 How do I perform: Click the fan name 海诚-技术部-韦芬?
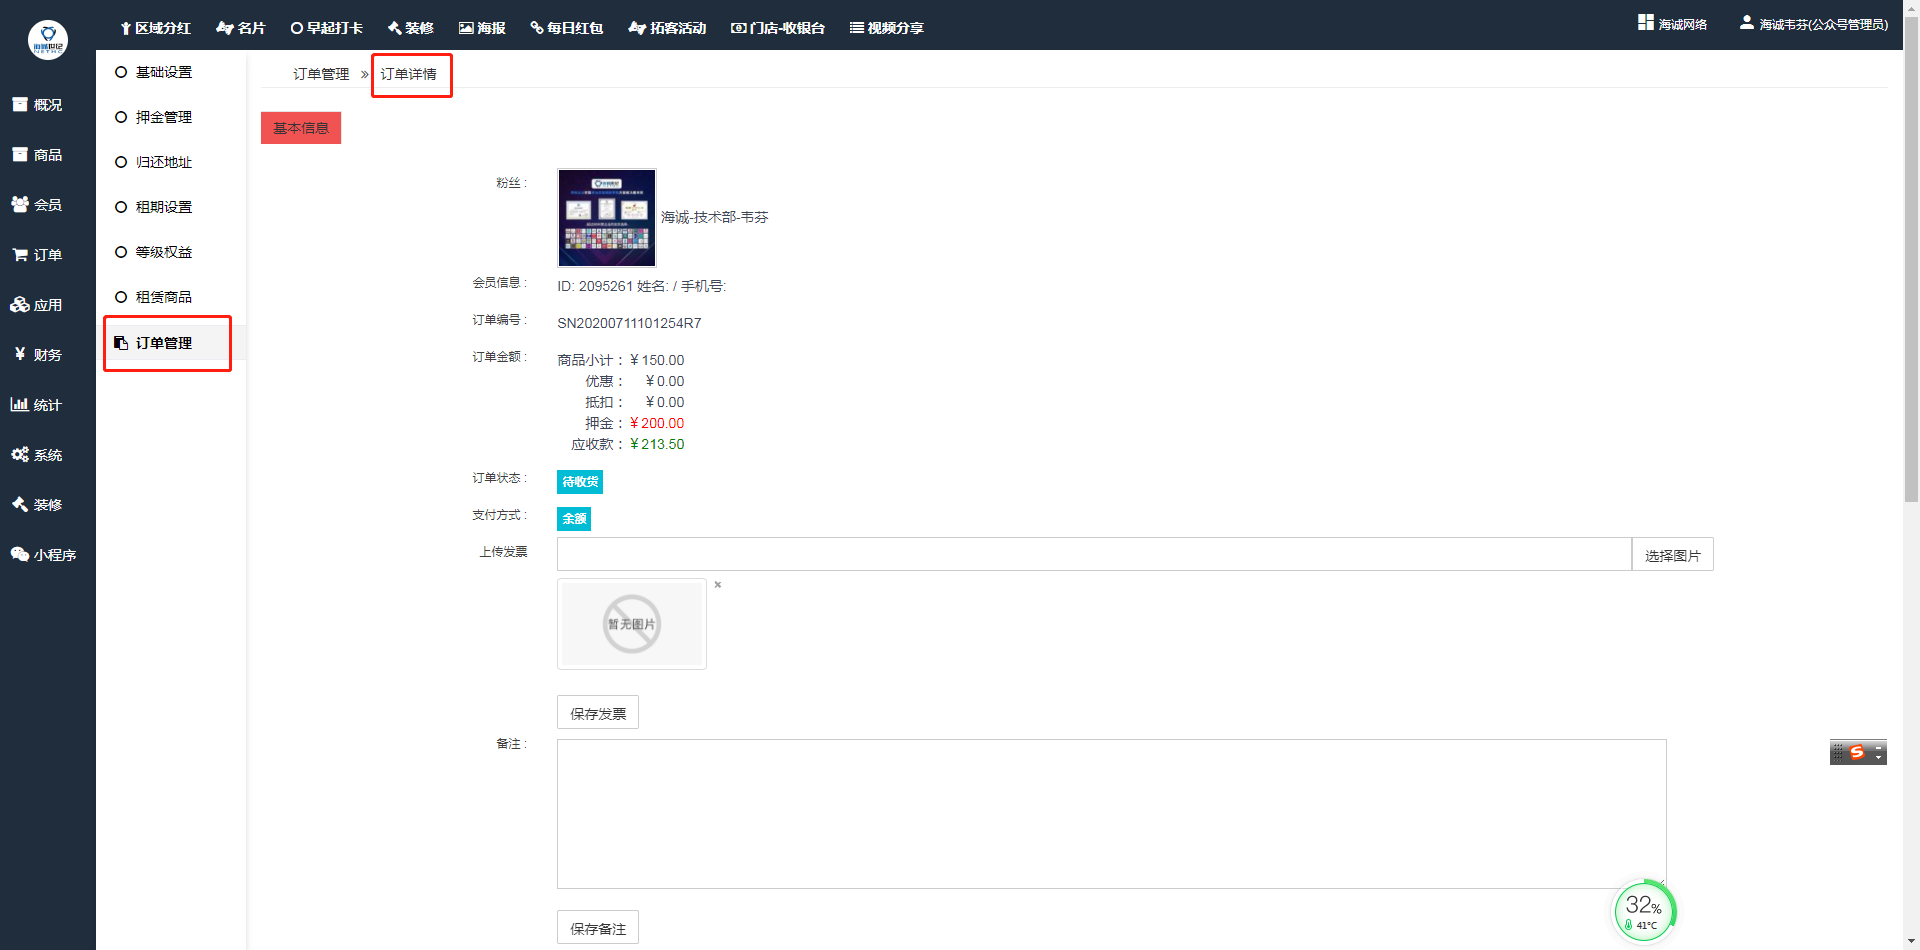coord(715,217)
